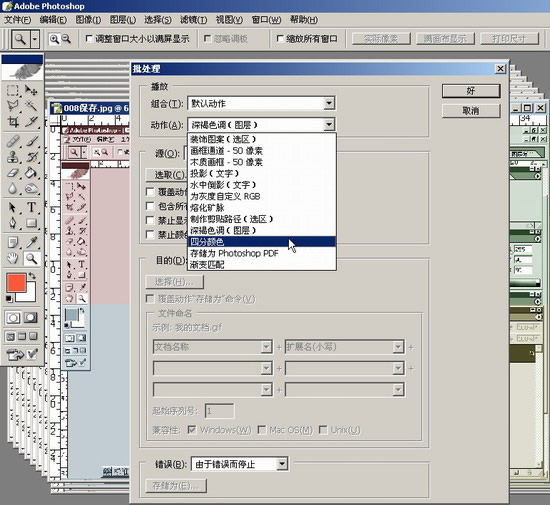This screenshot has width=550, height=505.
Task: Select the Zoom tool in toolbox
Action: click(31, 258)
